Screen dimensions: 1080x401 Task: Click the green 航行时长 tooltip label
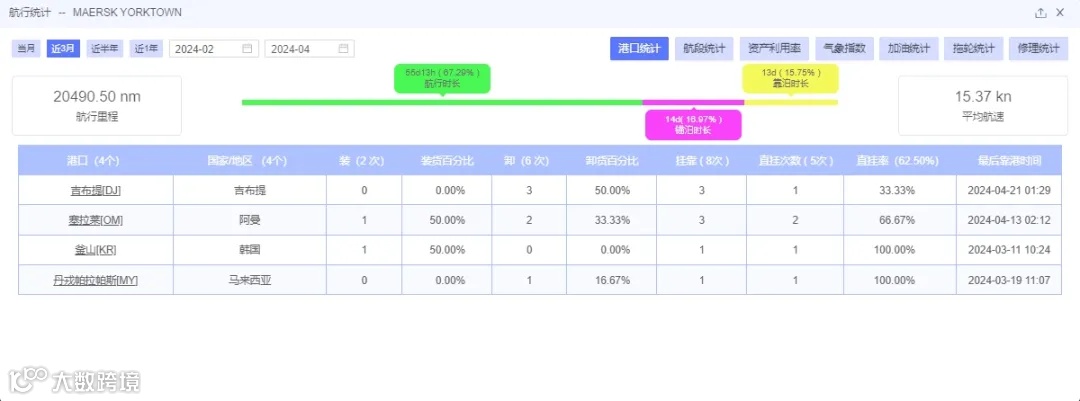coord(442,78)
